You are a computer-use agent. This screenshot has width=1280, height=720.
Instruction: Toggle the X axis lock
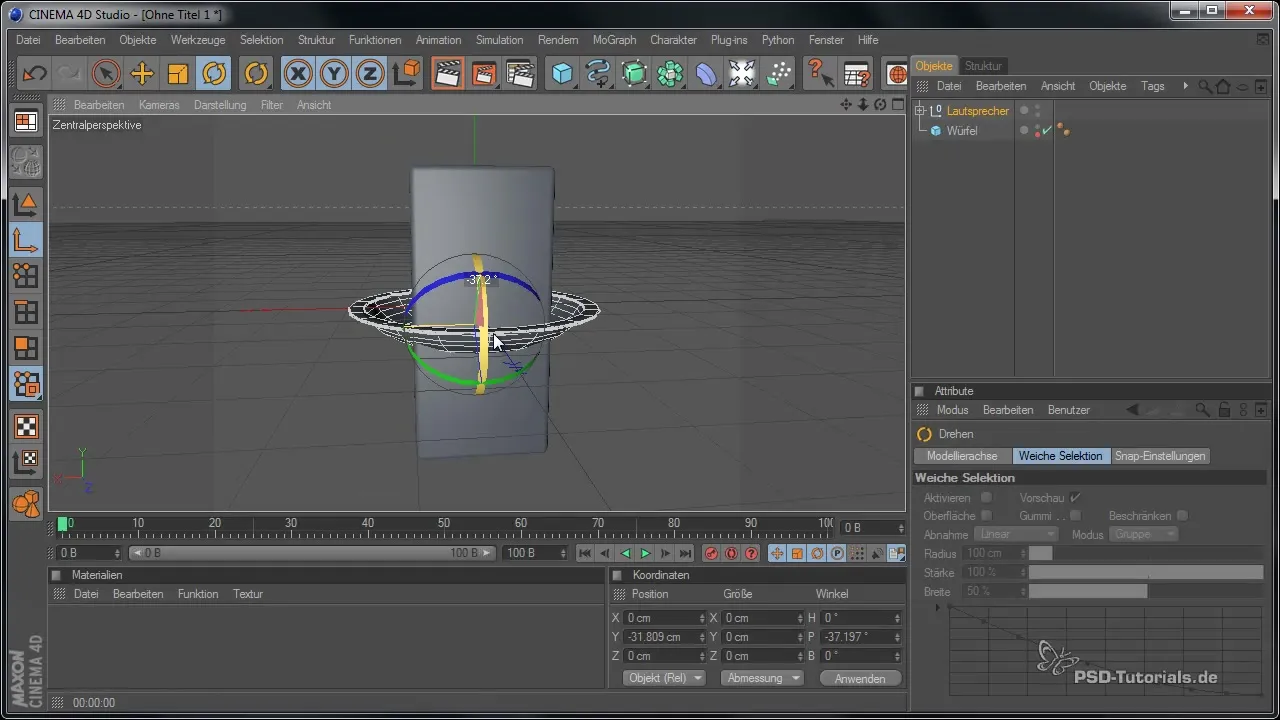click(297, 73)
